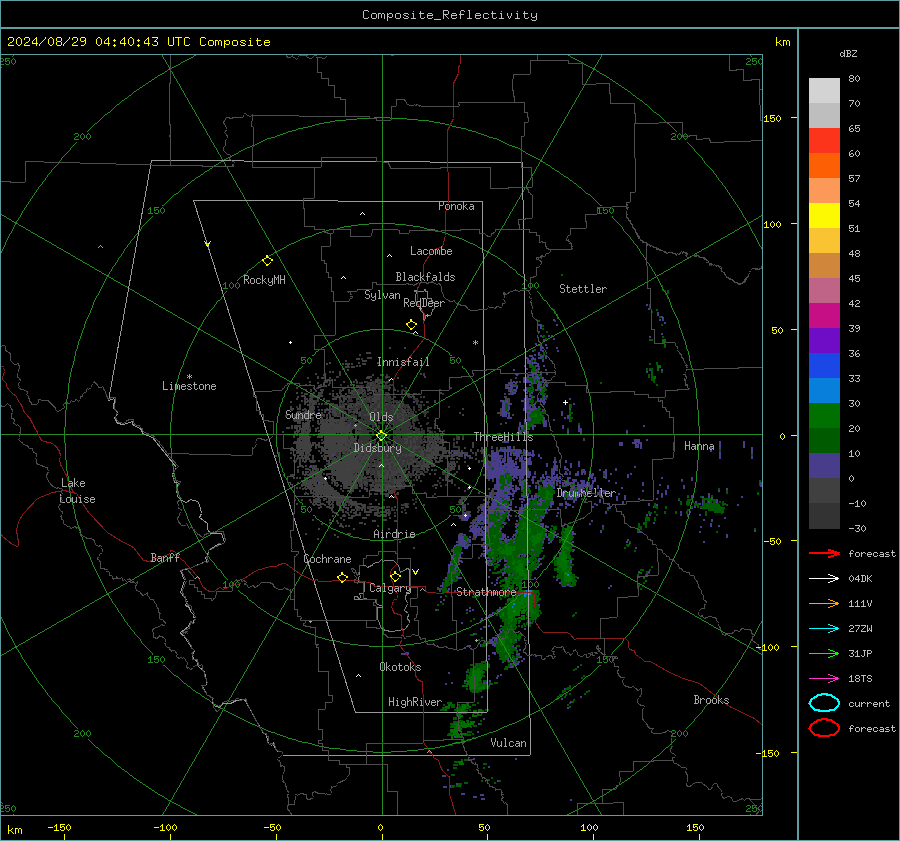Click the red forecast arrow in legend
This screenshot has height=841, width=900.
point(824,553)
